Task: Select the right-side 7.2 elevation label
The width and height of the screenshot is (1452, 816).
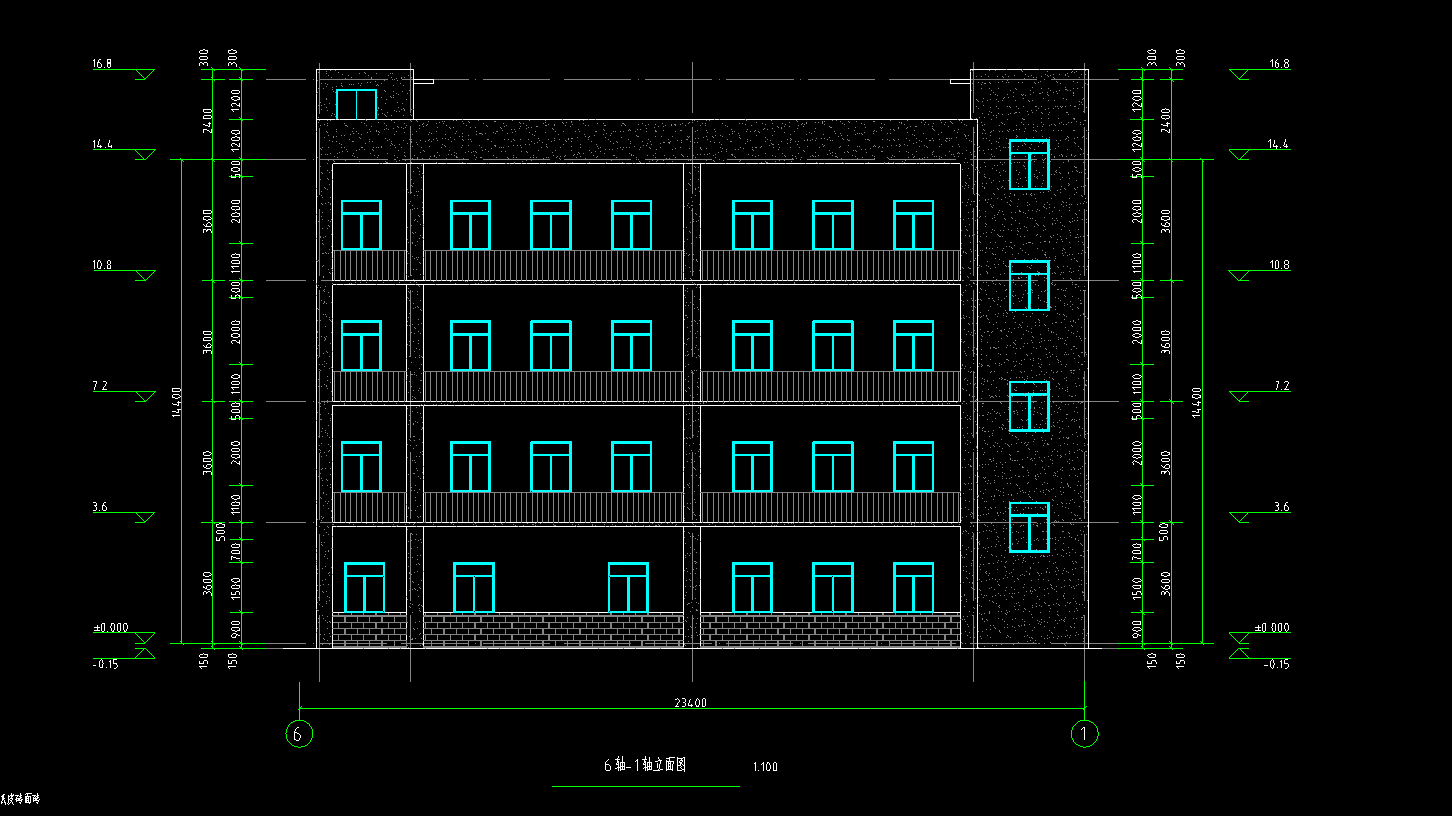Action: tap(1282, 386)
